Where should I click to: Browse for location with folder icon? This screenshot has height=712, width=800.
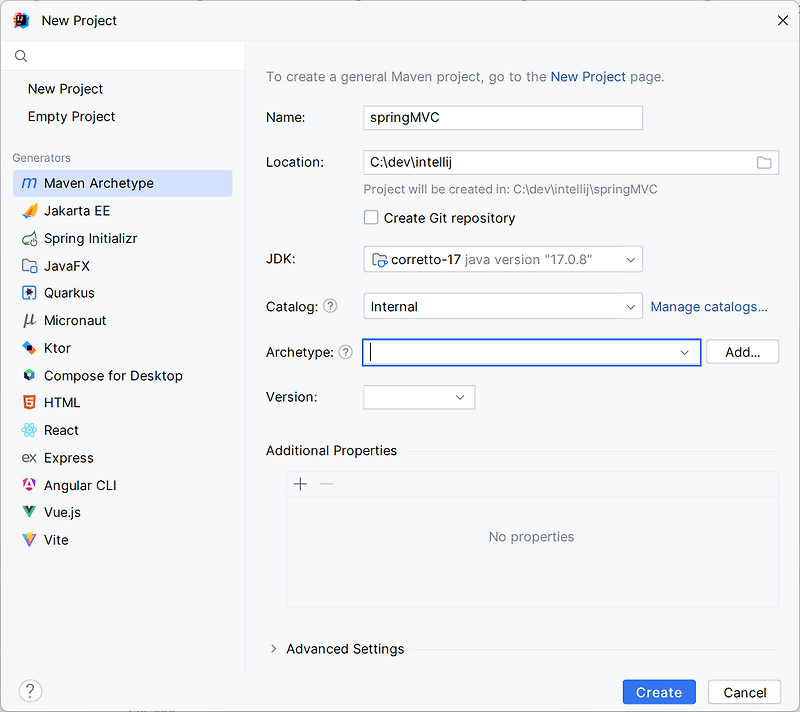click(764, 162)
